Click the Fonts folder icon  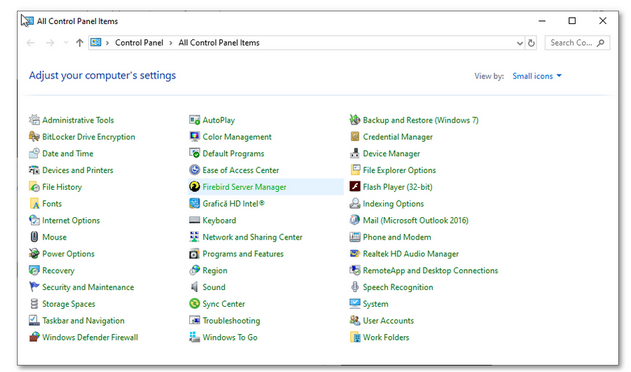click(x=35, y=204)
